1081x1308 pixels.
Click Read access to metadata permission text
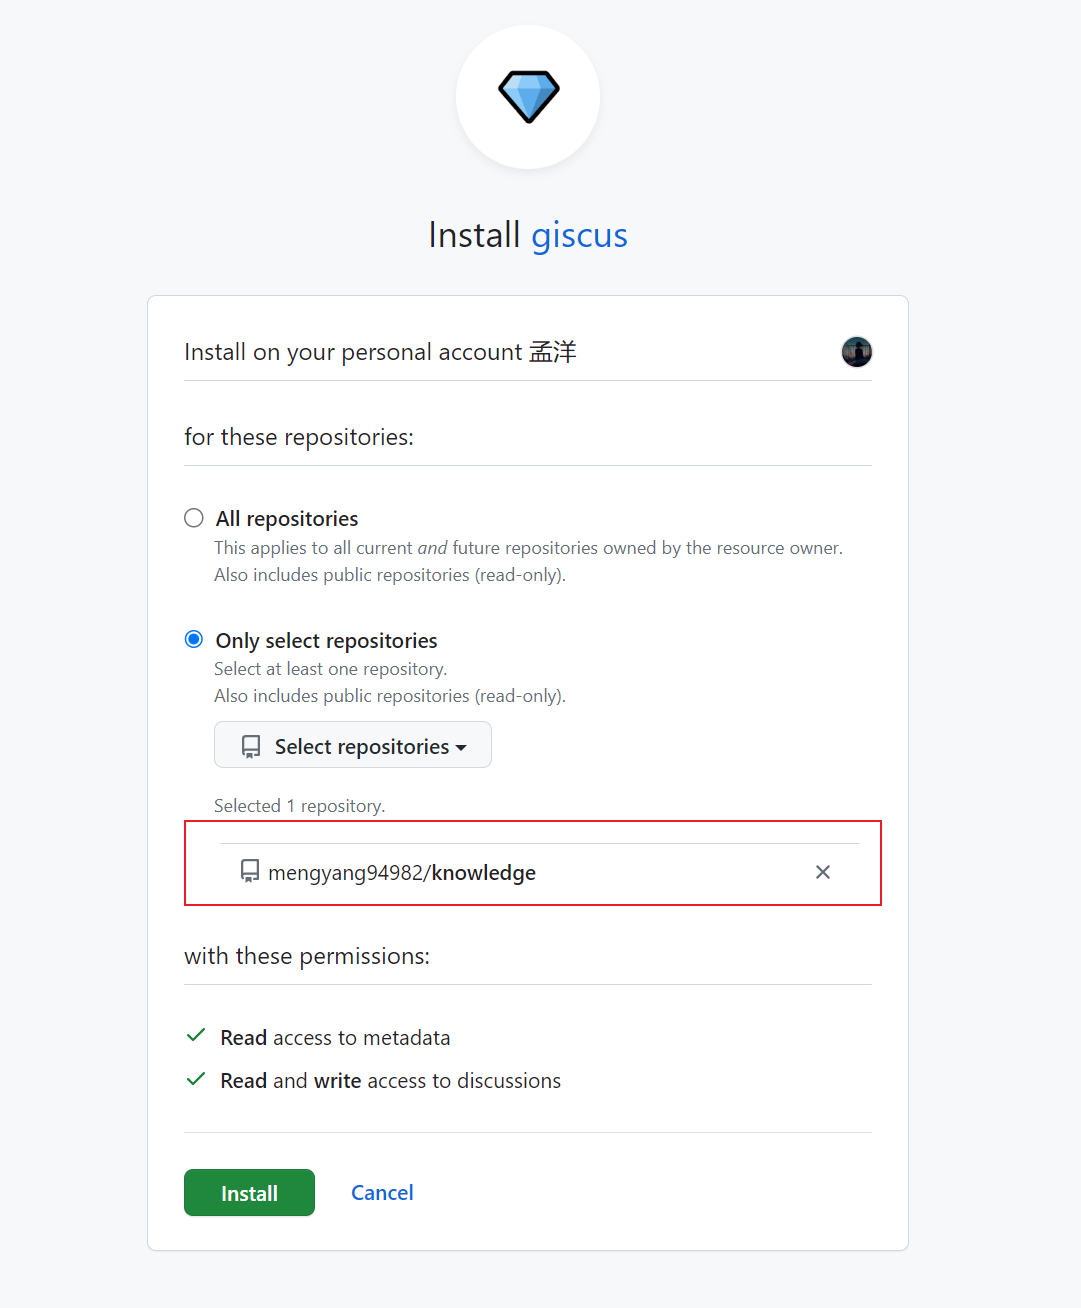click(335, 1038)
